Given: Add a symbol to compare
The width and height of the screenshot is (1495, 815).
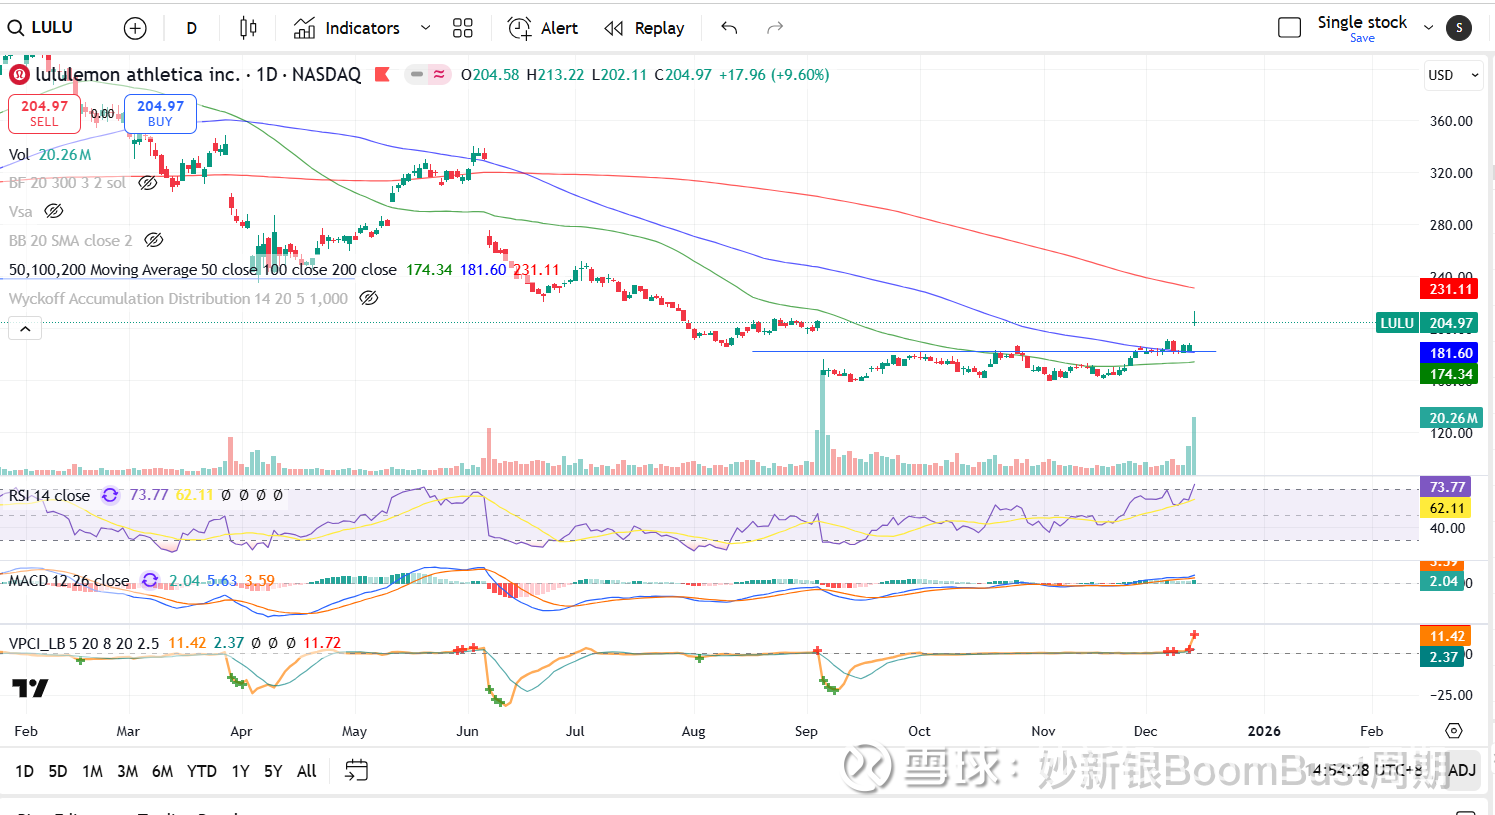Looking at the screenshot, I should pos(135,28).
